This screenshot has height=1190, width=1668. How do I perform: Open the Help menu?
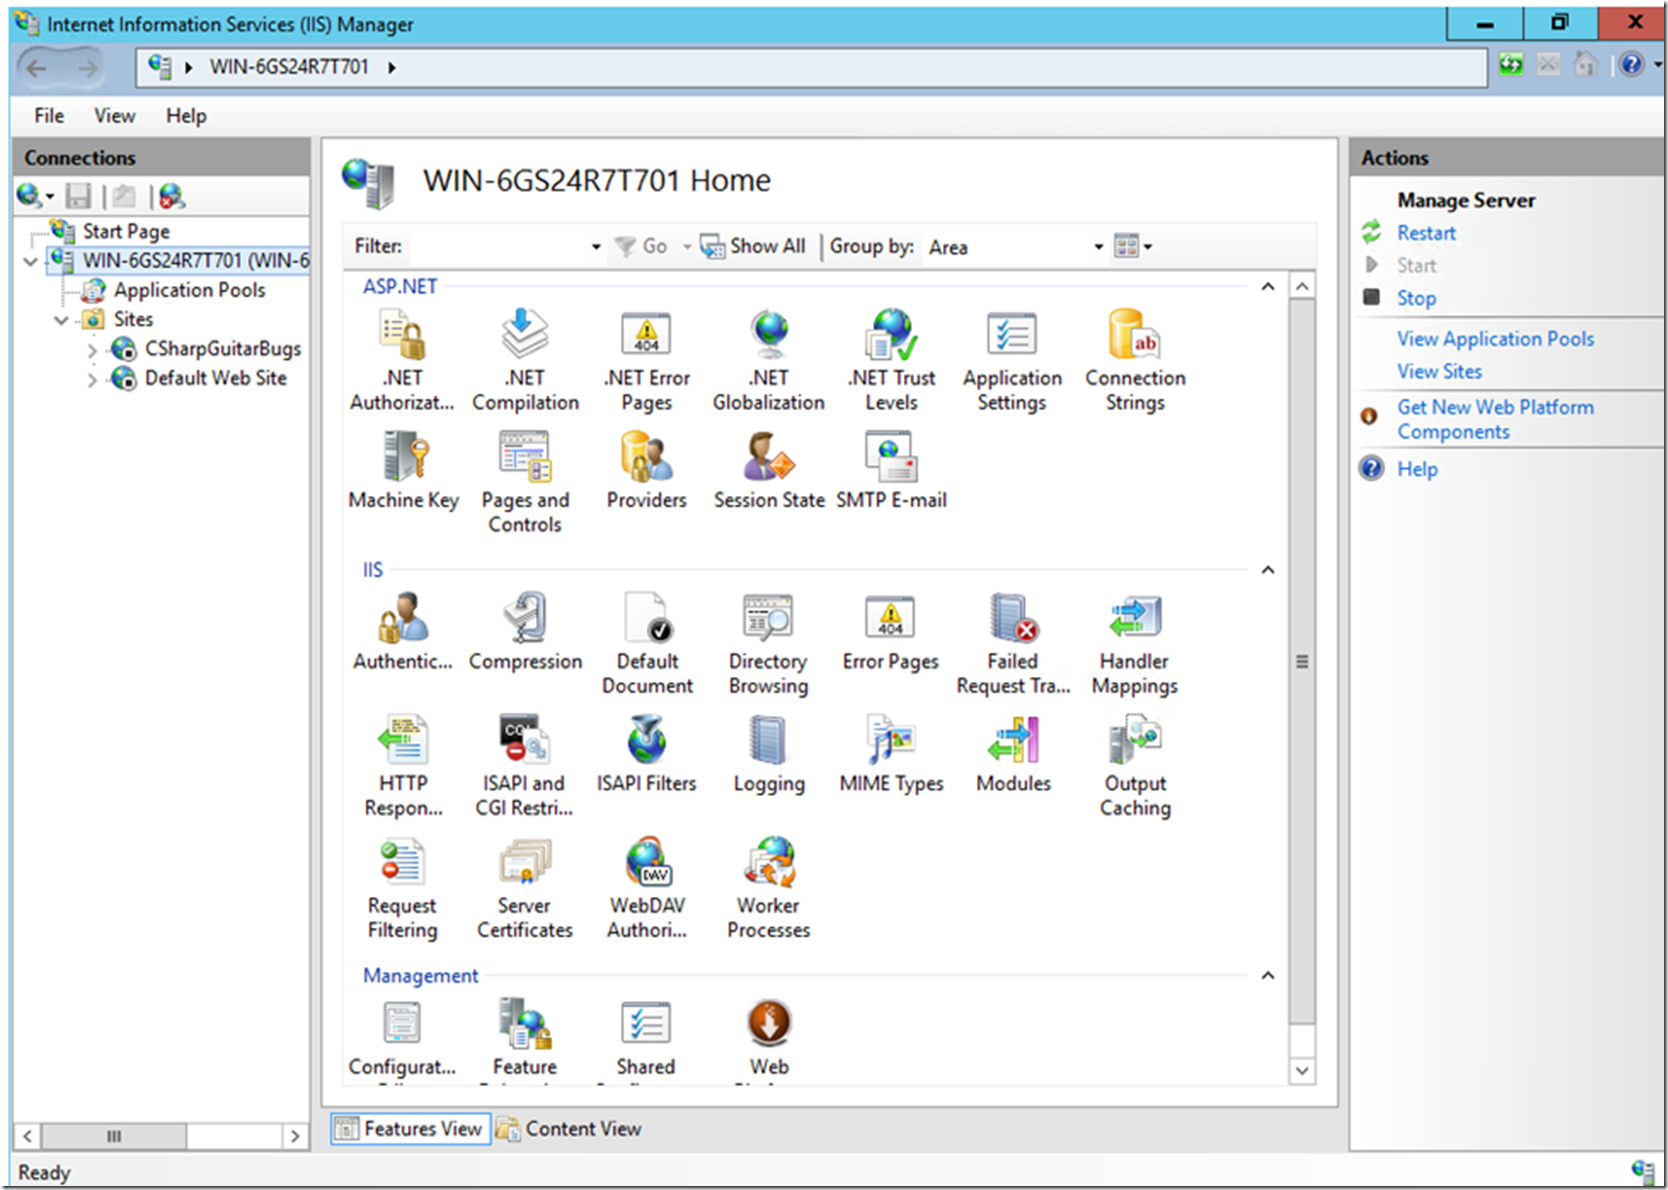point(186,116)
